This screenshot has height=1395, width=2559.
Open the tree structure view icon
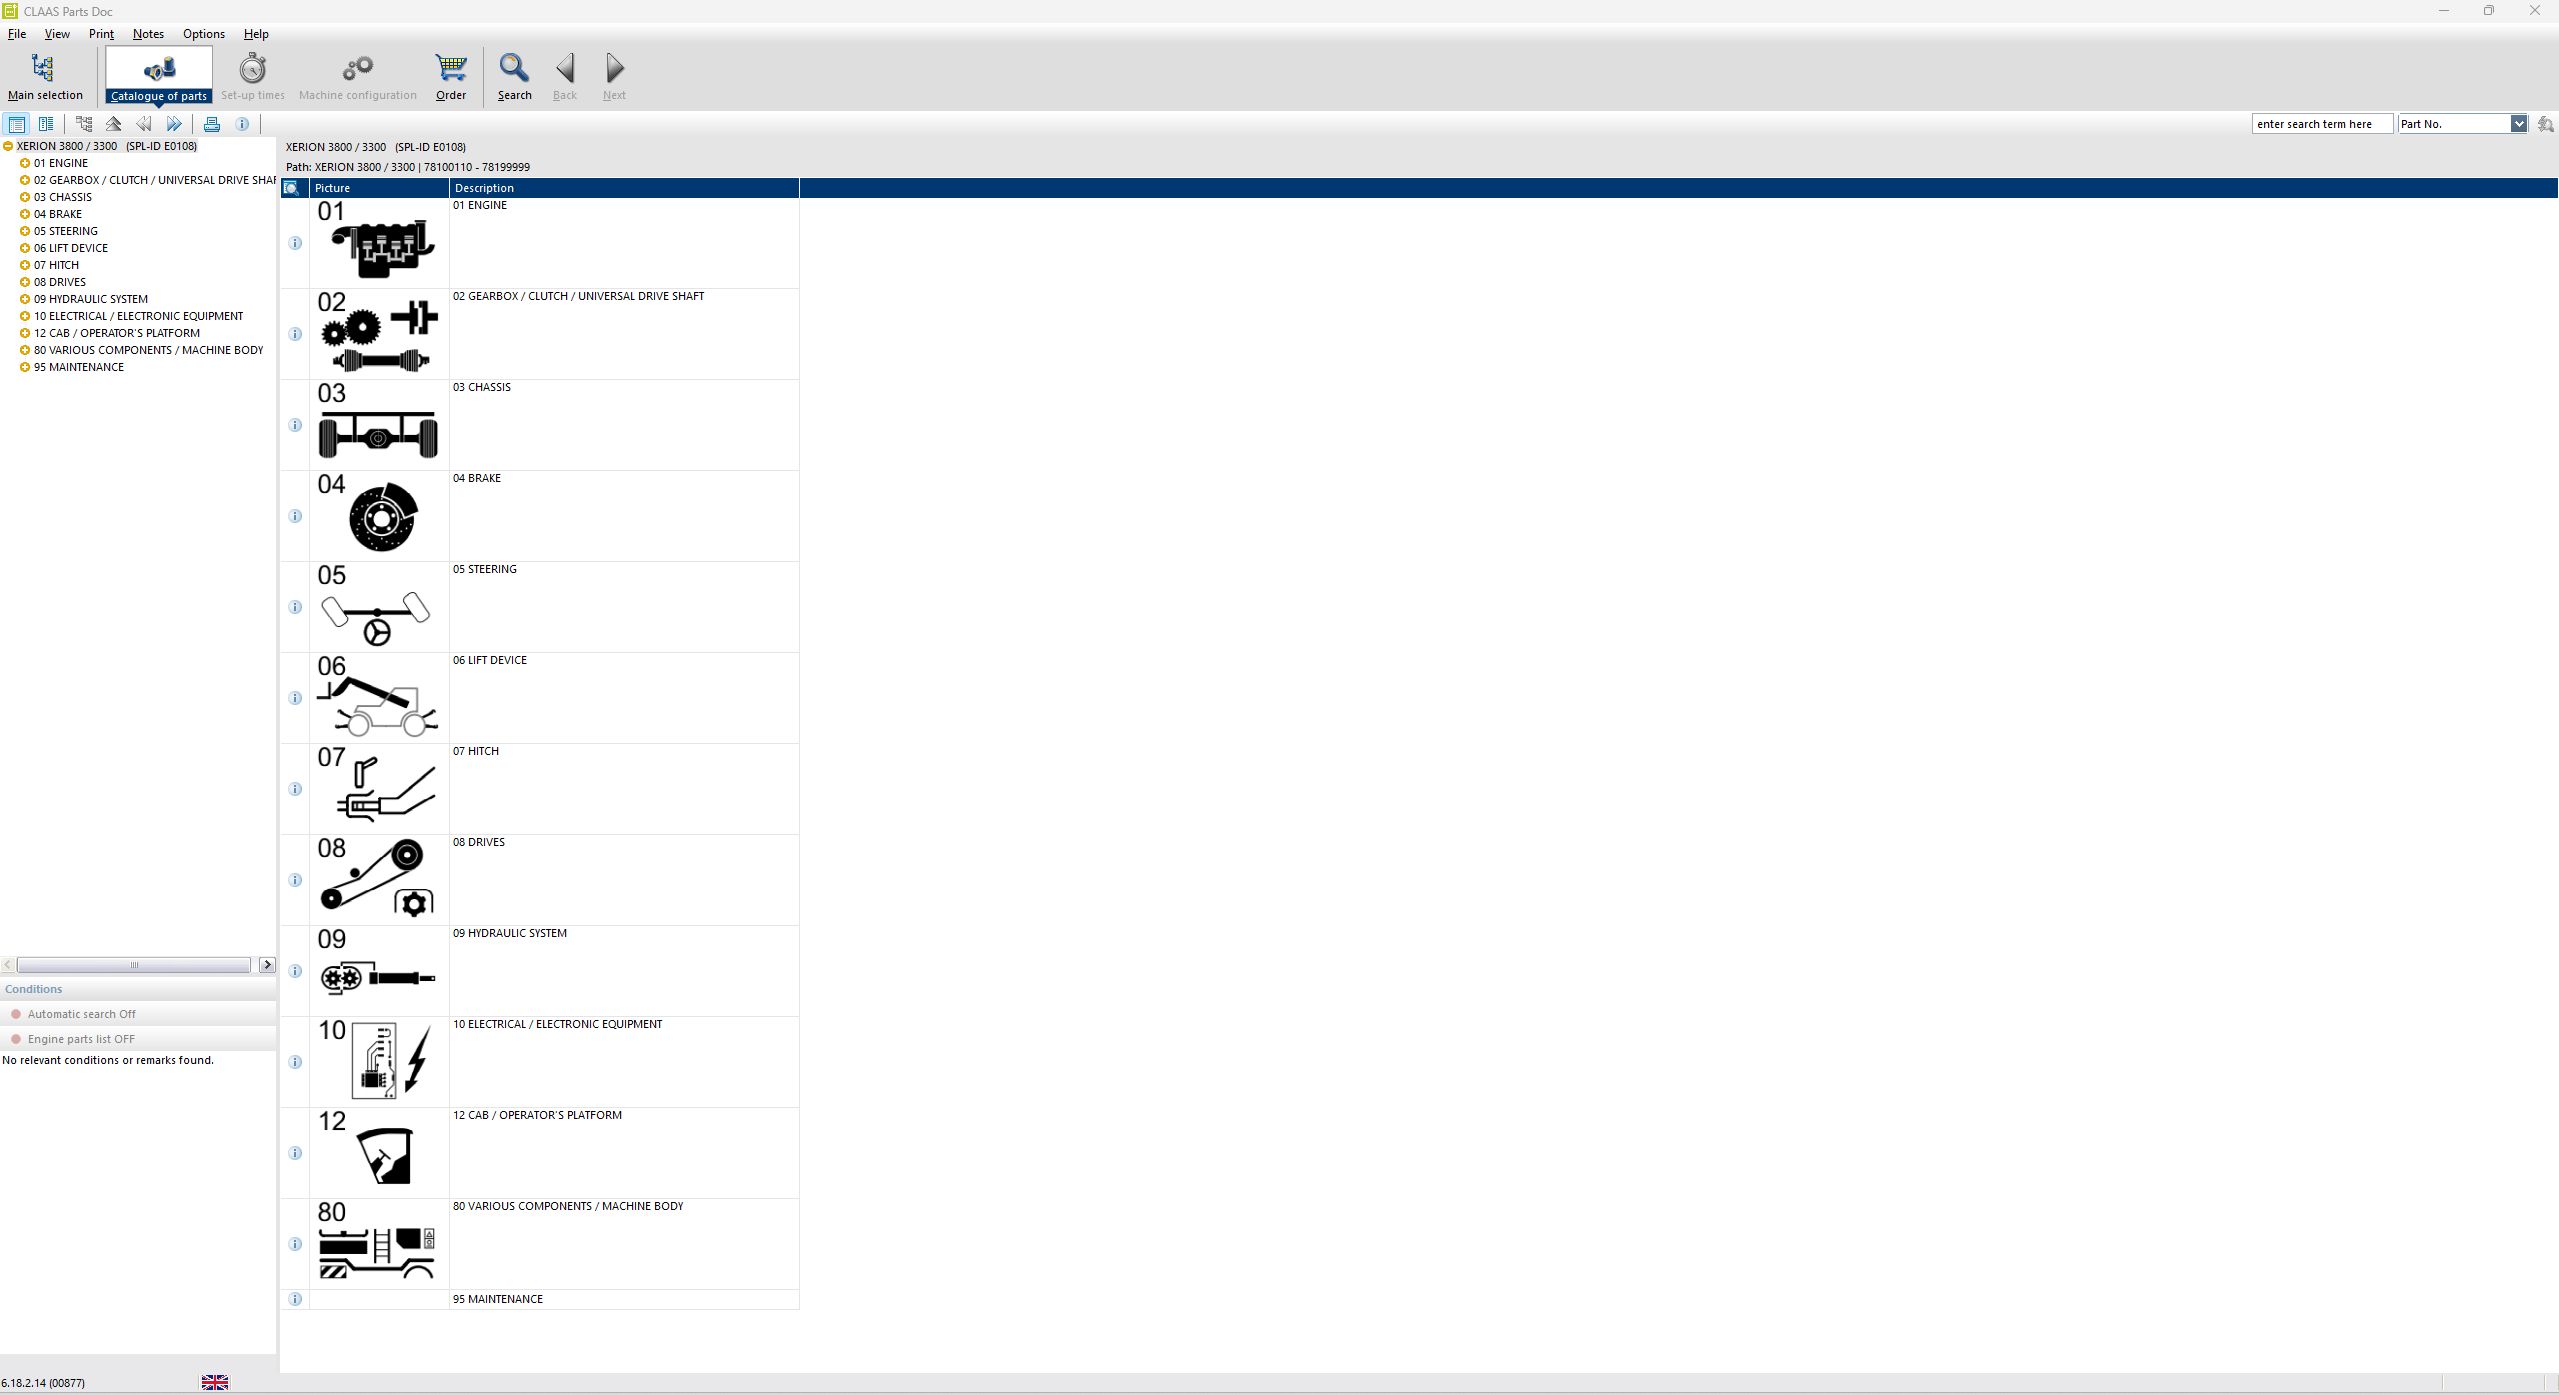pyautogui.click(x=84, y=123)
